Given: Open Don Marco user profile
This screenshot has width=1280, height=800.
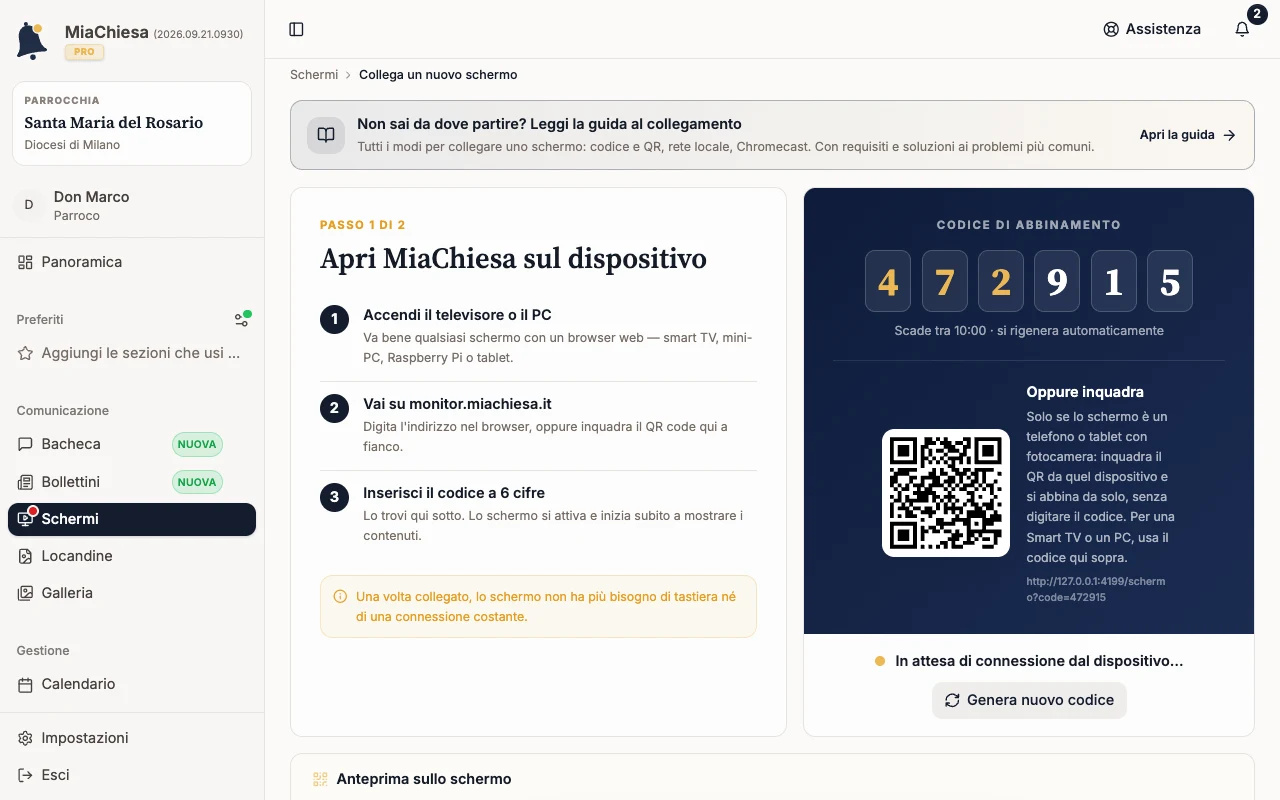Looking at the screenshot, I should pyautogui.click(x=132, y=205).
